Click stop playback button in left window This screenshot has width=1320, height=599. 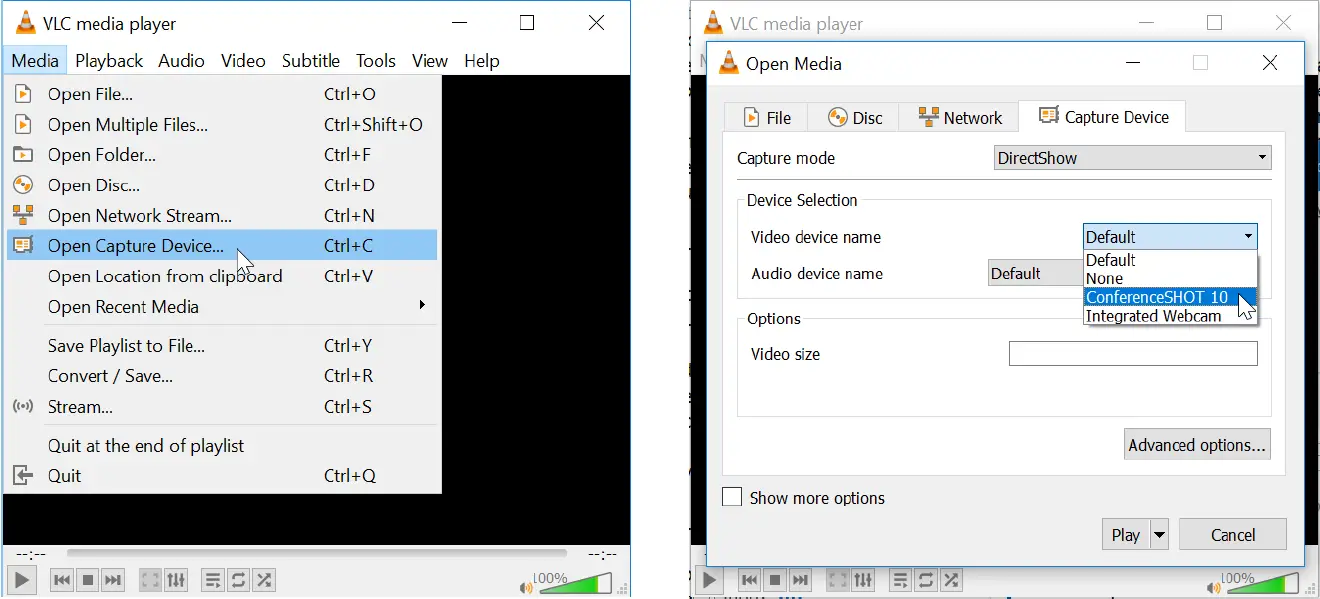click(x=87, y=580)
